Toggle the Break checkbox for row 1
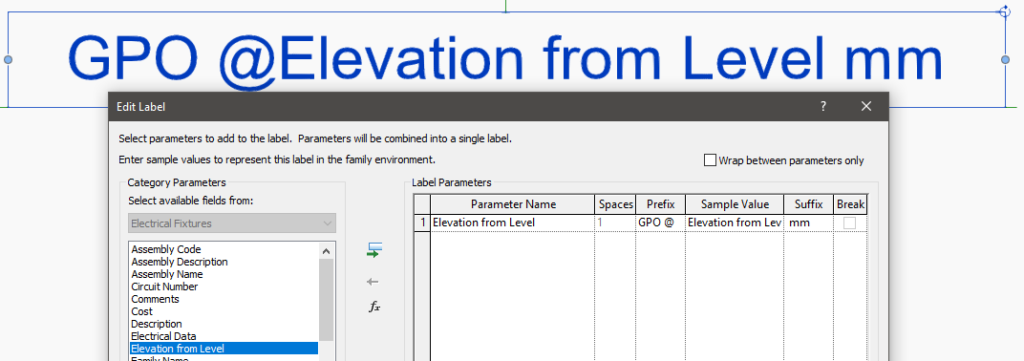This screenshot has height=361, width=1024. click(x=850, y=223)
